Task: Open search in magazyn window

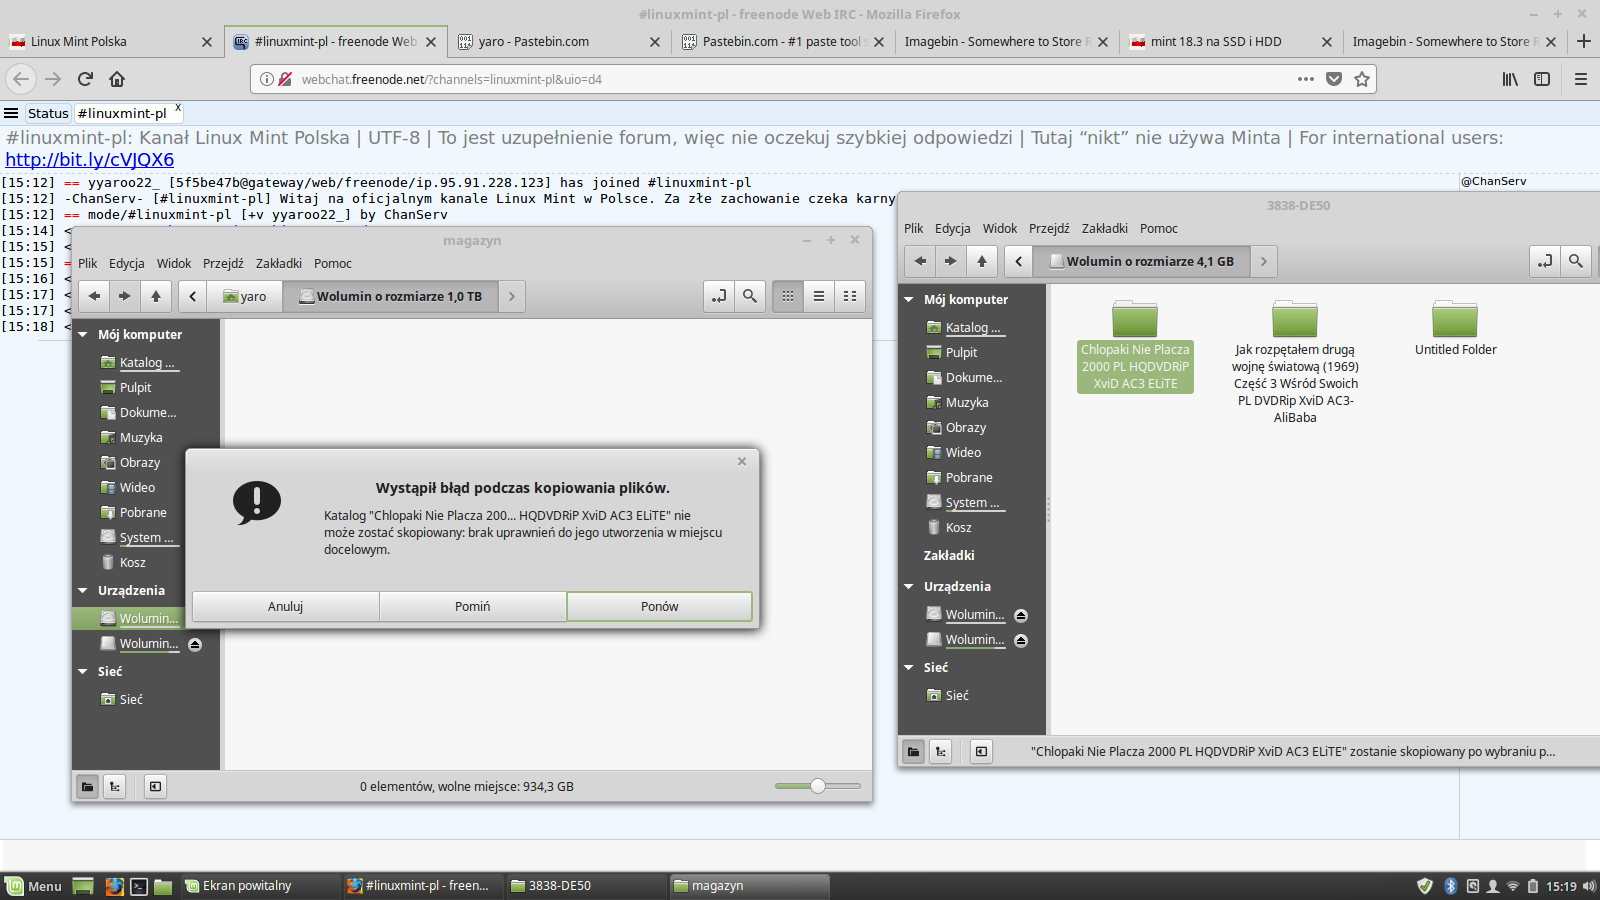Action: pyautogui.click(x=750, y=296)
